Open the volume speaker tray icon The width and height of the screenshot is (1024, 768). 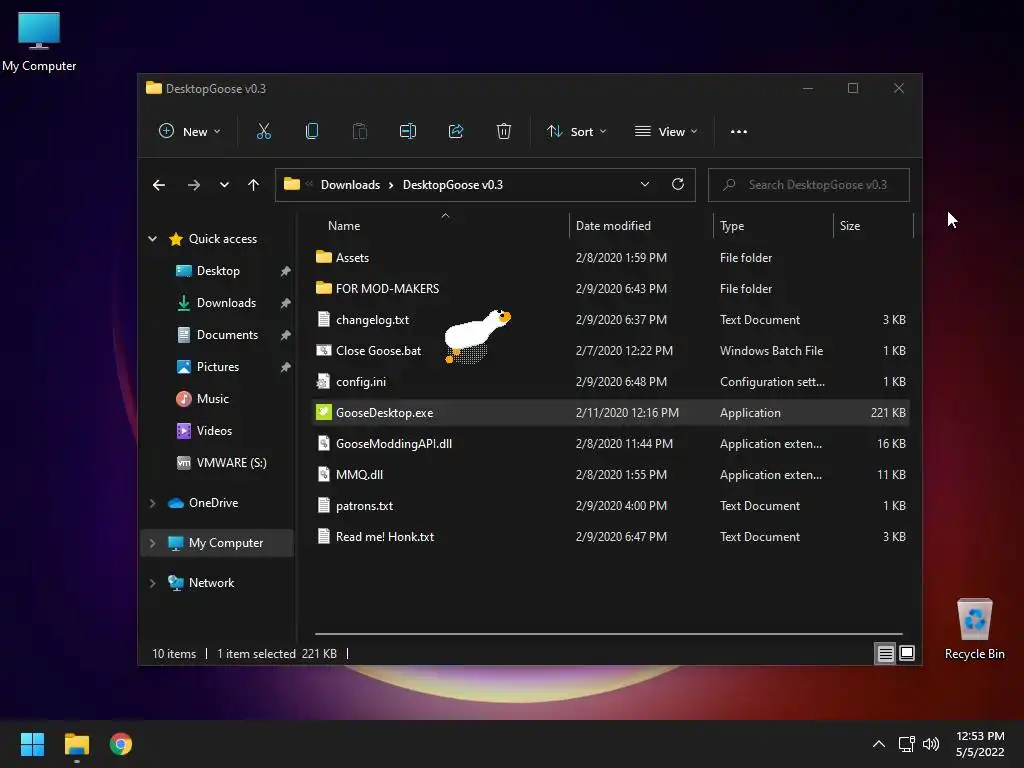click(x=931, y=744)
